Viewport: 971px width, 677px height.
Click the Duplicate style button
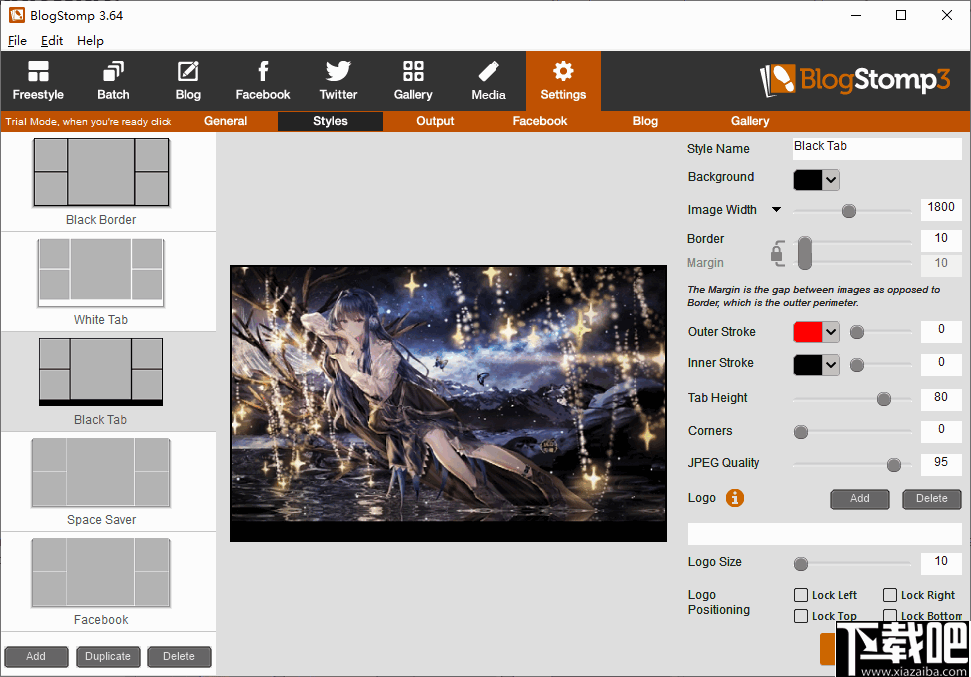point(108,657)
